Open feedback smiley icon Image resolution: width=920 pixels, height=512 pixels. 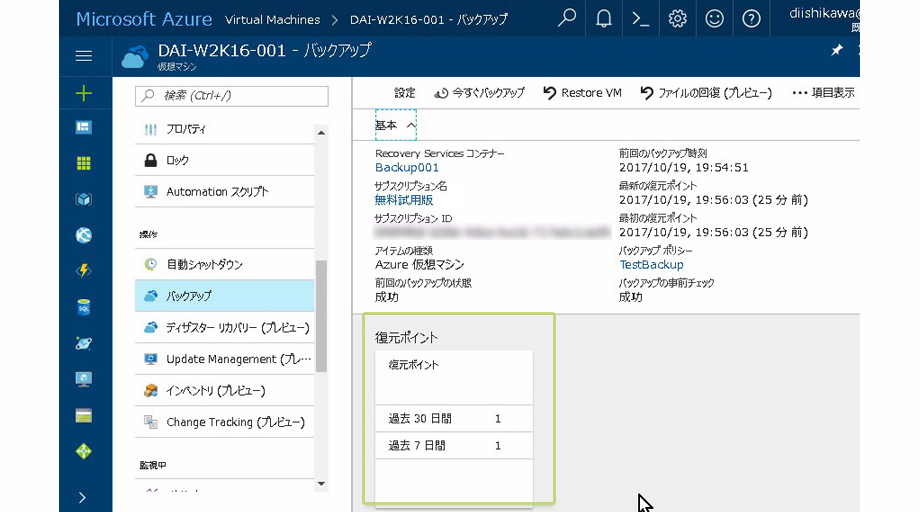coord(714,19)
